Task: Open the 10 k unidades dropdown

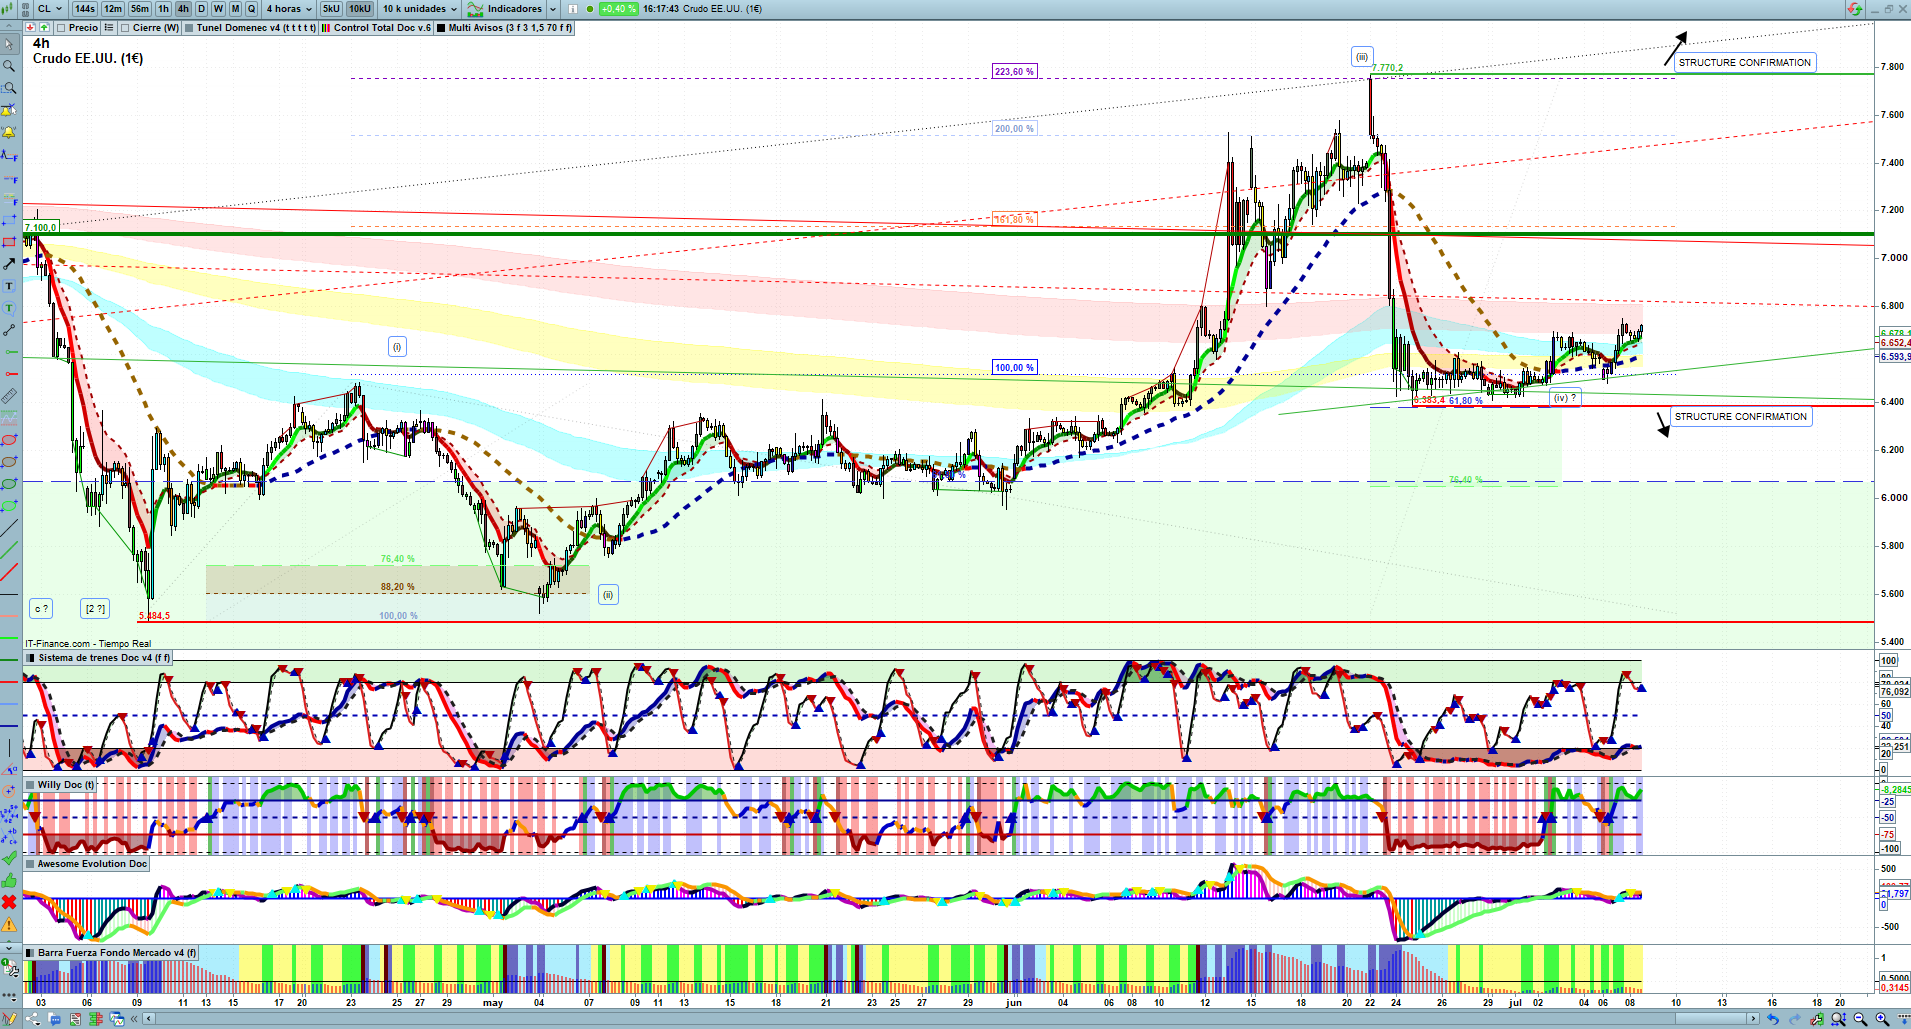Action: pos(420,9)
